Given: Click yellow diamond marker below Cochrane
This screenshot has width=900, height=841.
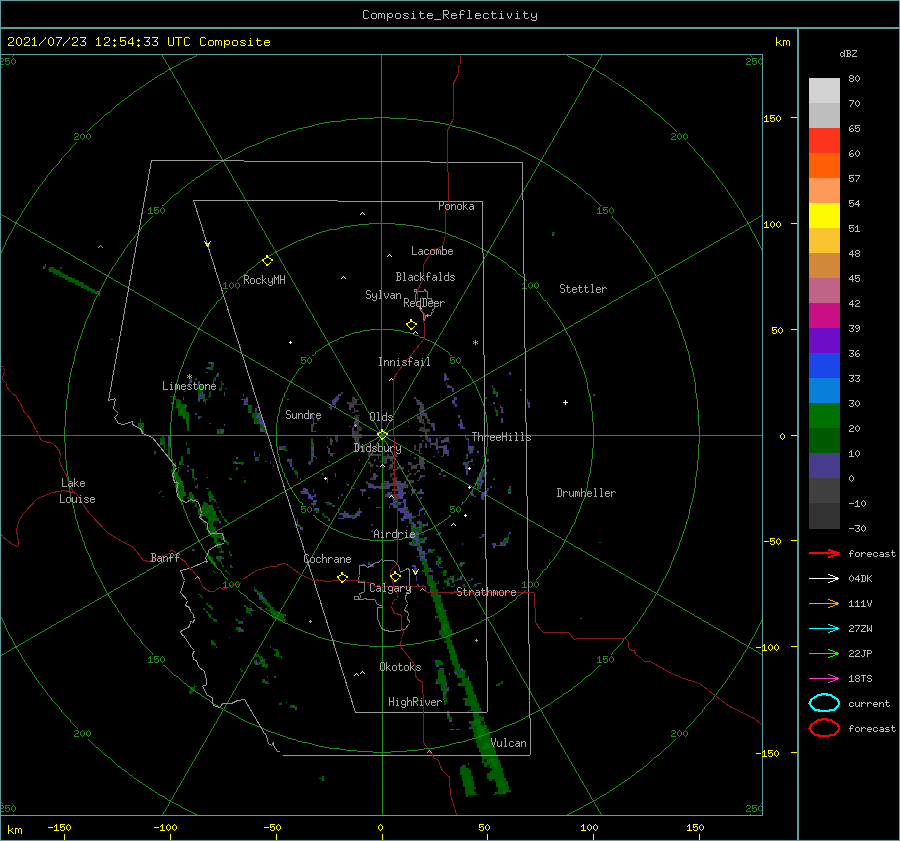Looking at the screenshot, I should [342, 577].
